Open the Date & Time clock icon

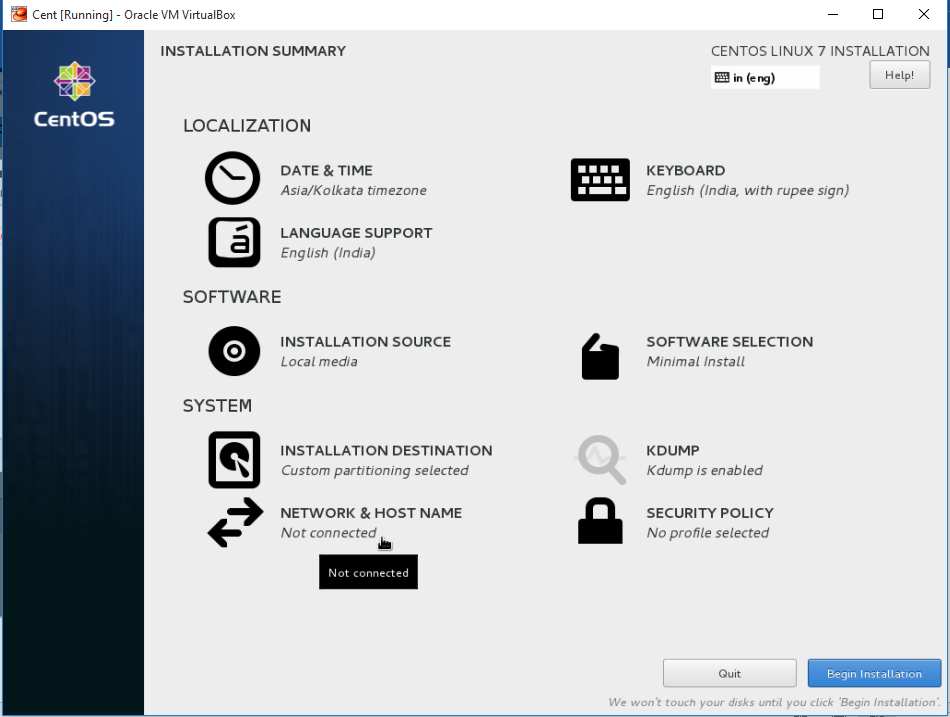coord(233,178)
